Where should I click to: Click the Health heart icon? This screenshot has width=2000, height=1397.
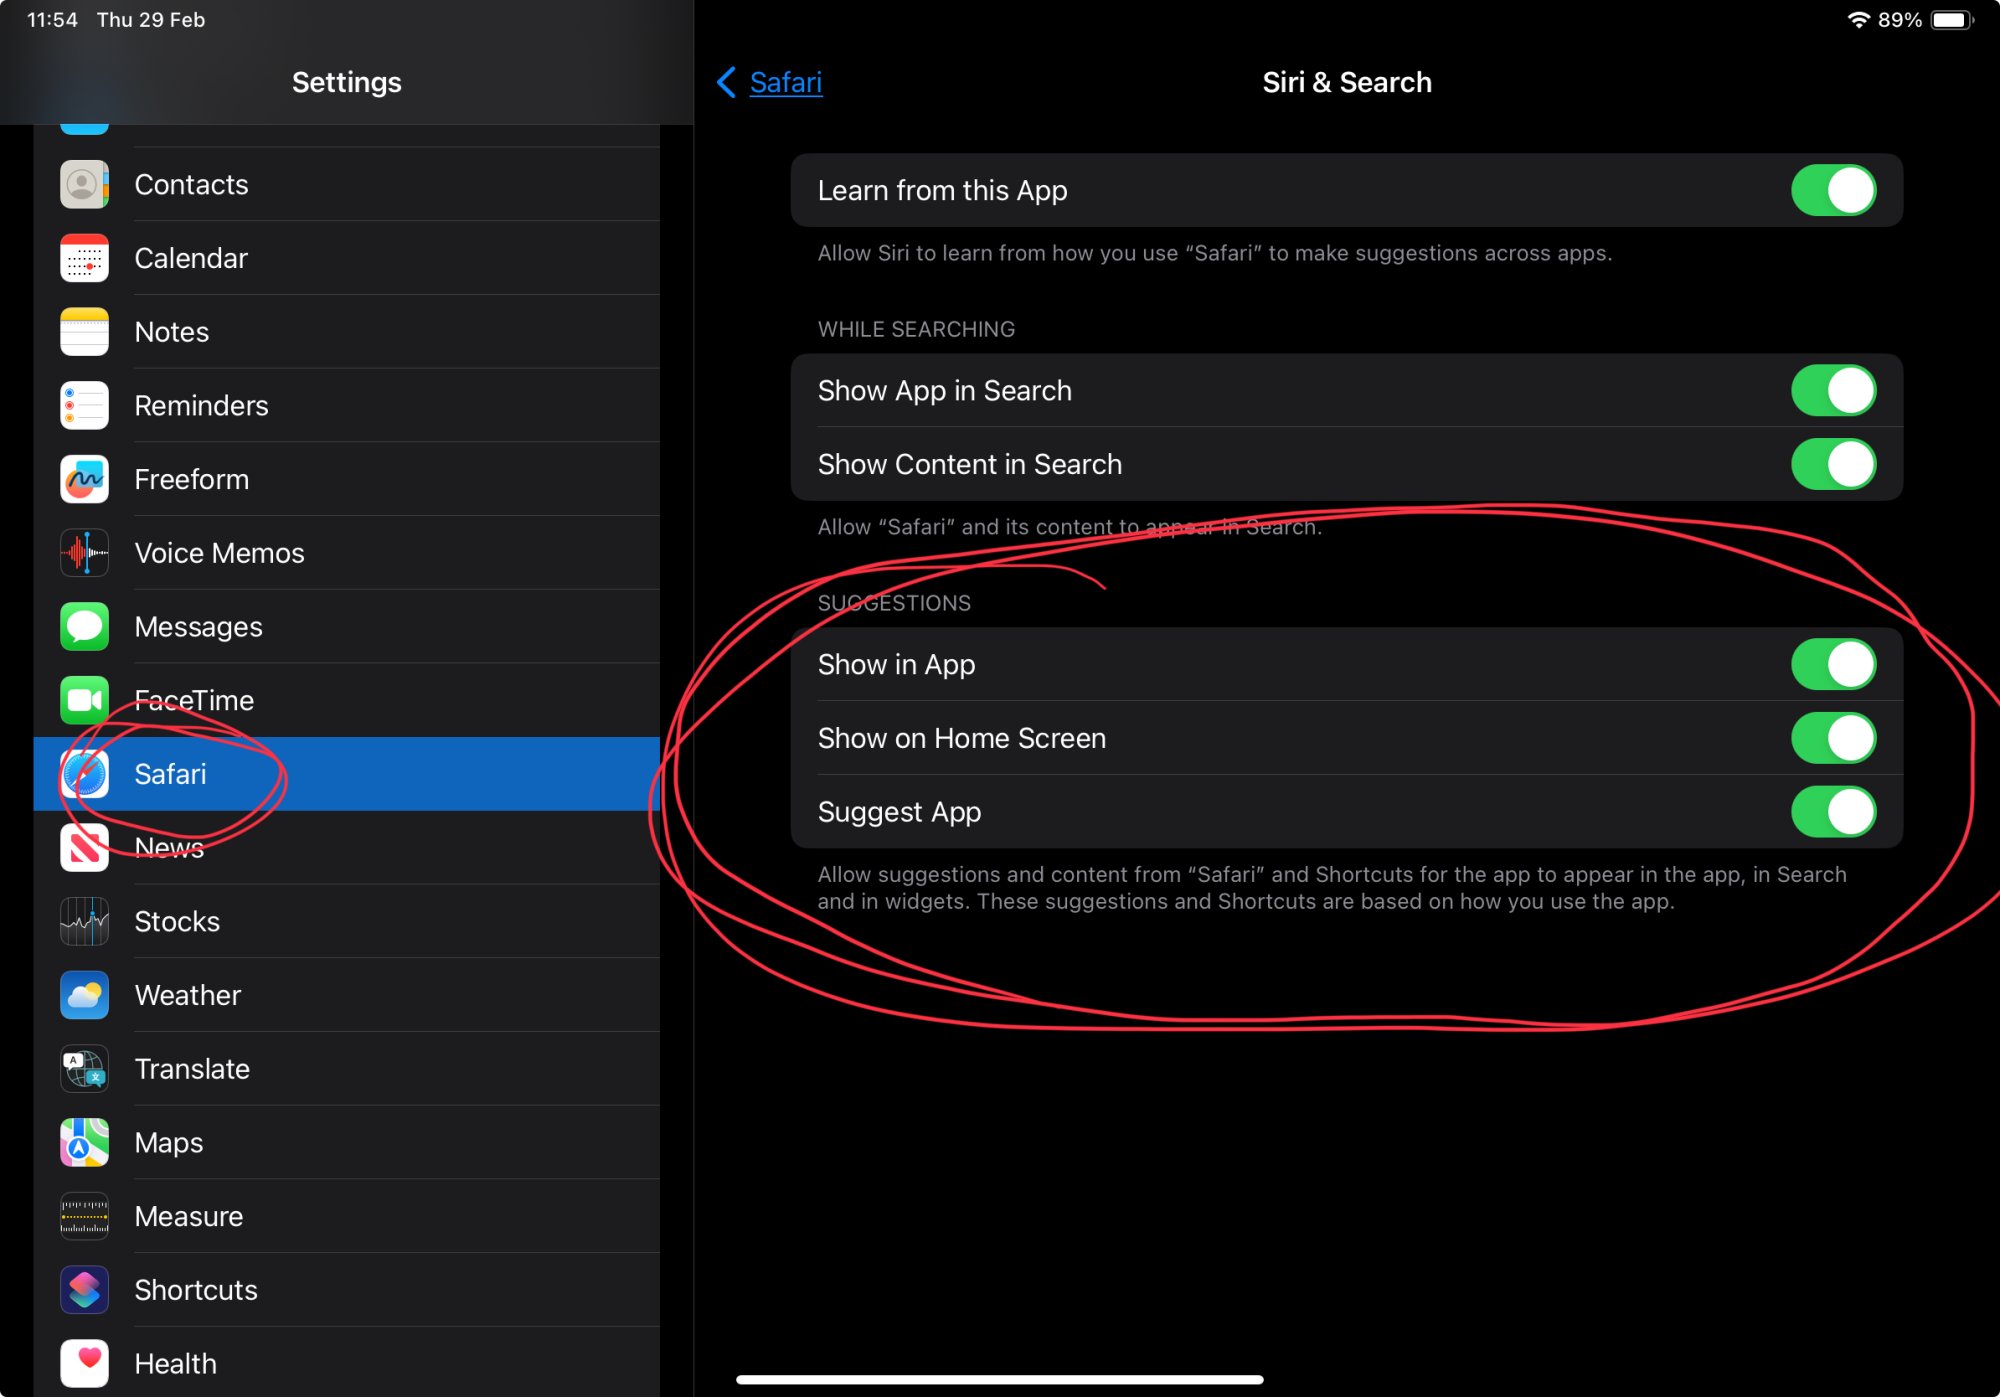point(84,1363)
